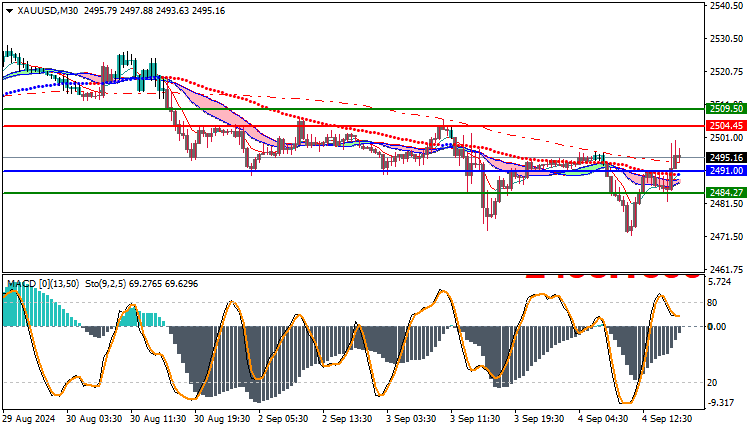750x430 pixels.
Task: Click the 2 Sep 13:30 time label
Action: (x=347, y=419)
